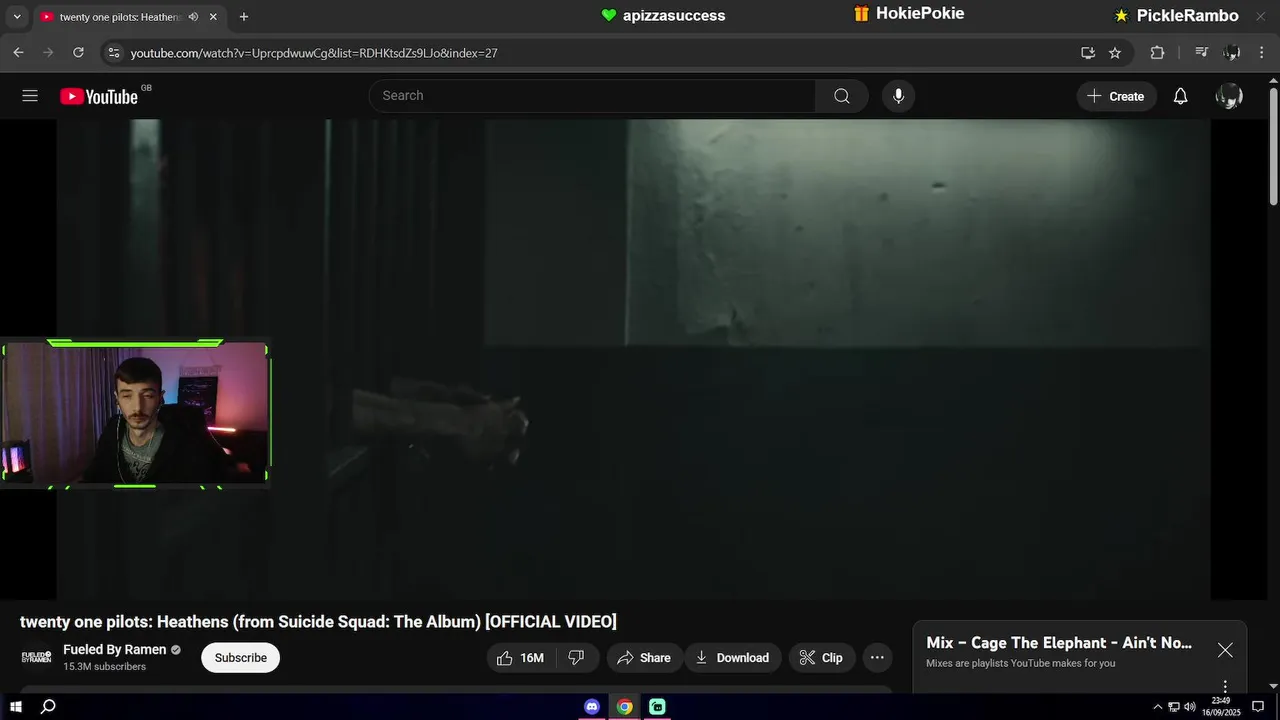Open the Windows Start menu
The image size is (1280, 720).
coord(15,707)
